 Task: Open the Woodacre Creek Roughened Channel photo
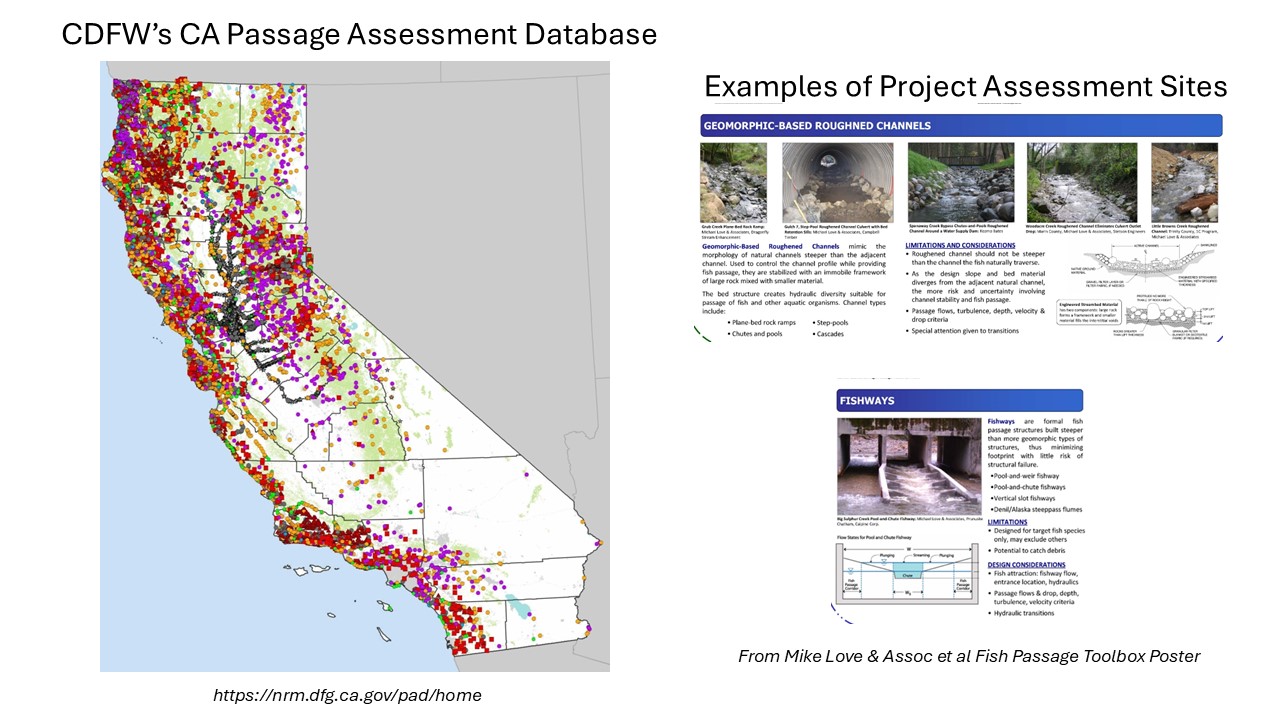tap(1082, 182)
